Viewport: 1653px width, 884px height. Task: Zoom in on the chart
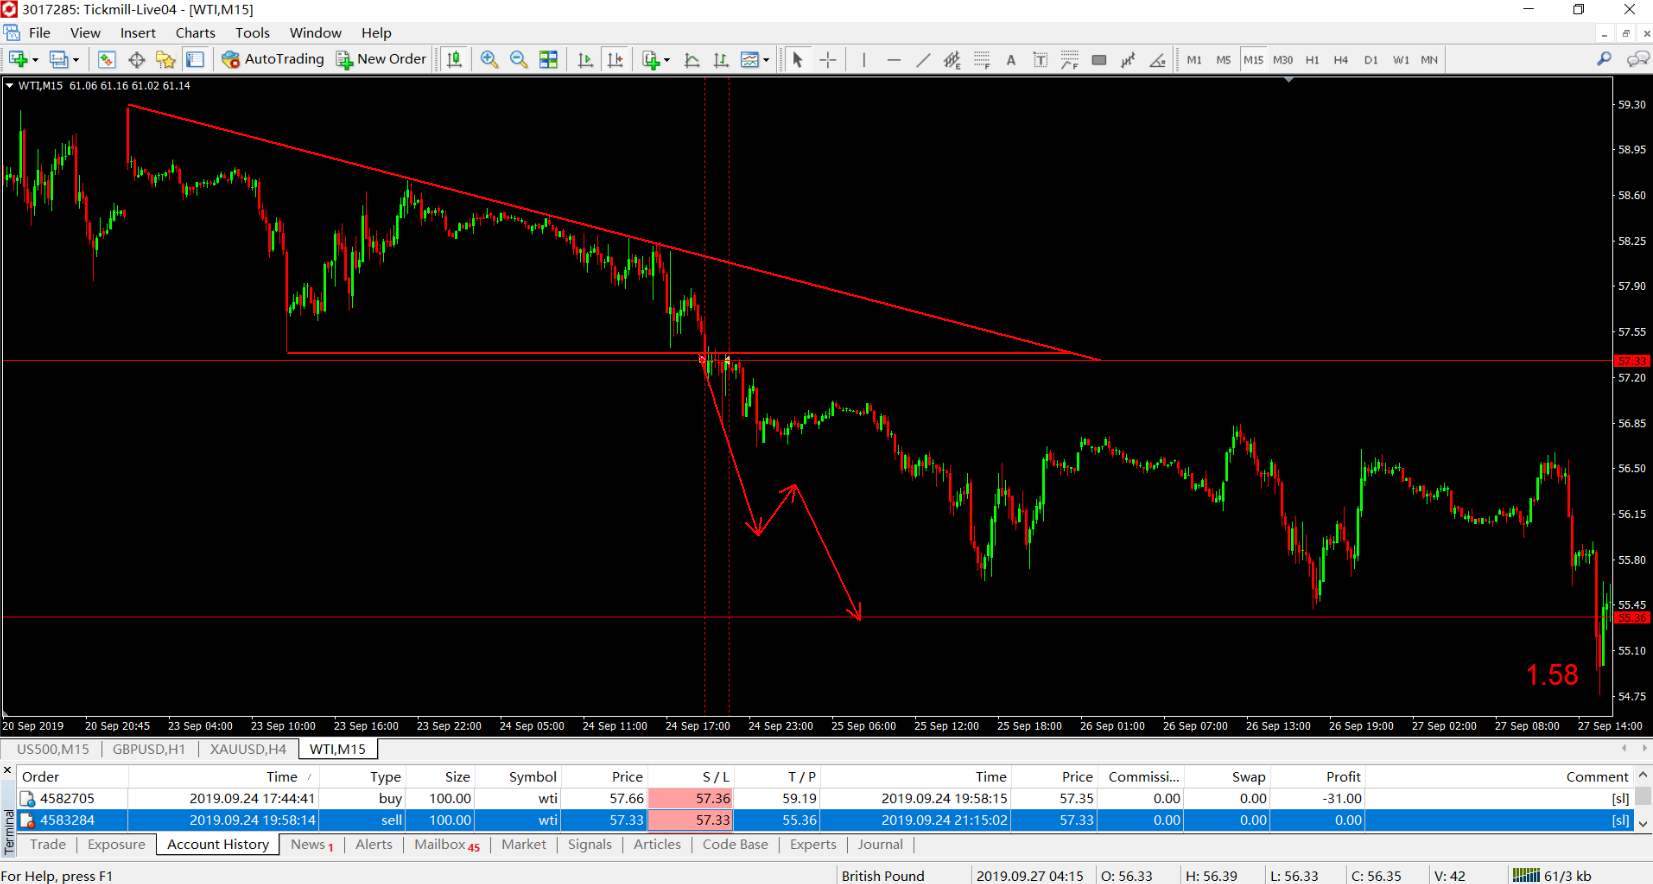click(x=489, y=60)
